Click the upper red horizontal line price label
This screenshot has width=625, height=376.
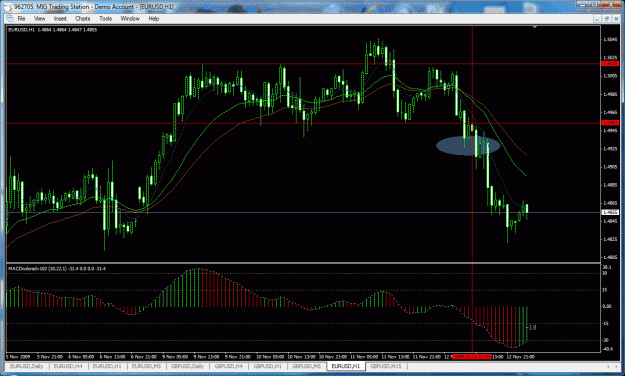[x=610, y=64]
